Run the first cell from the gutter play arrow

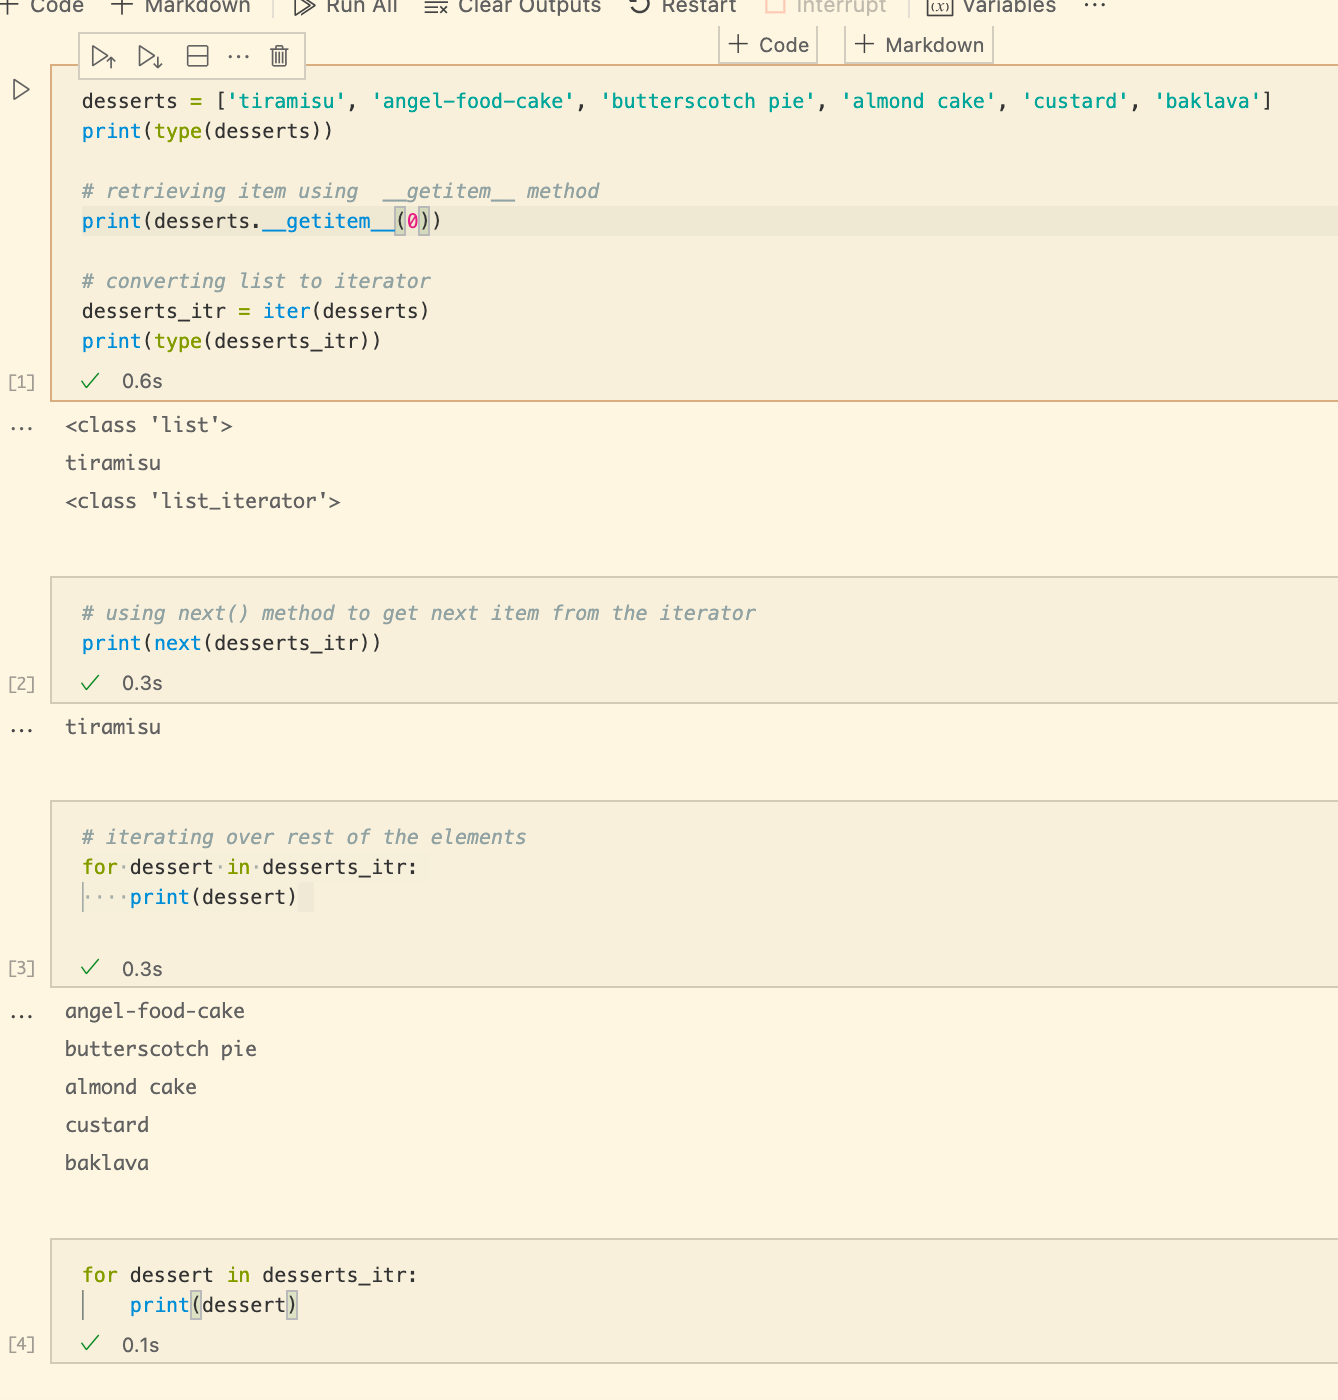(x=21, y=90)
